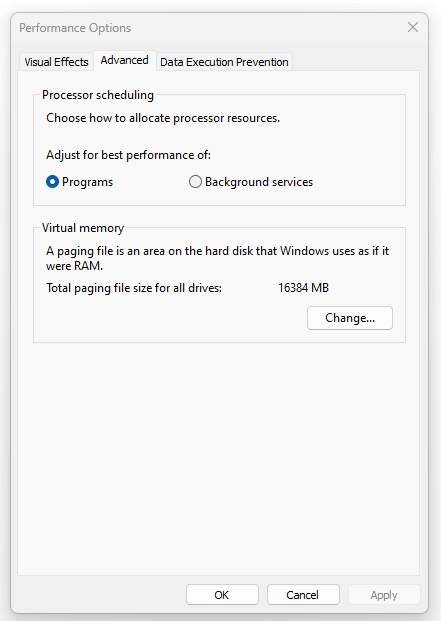Click the Processor scheduling group heading

click(x=98, y=95)
